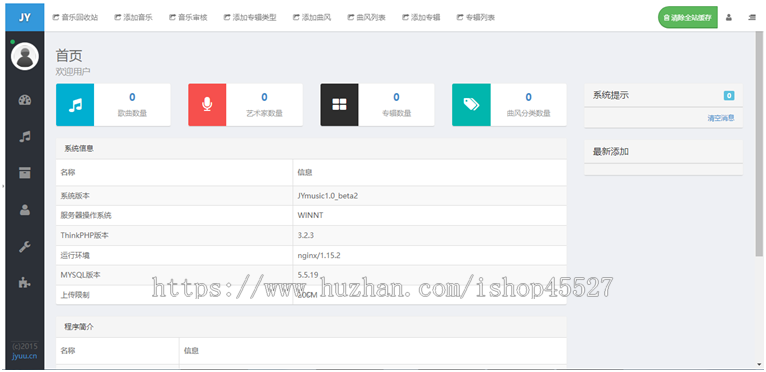
Task: Expand the collapsed panel arrow on left edge
Action: (x=3, y=186)
